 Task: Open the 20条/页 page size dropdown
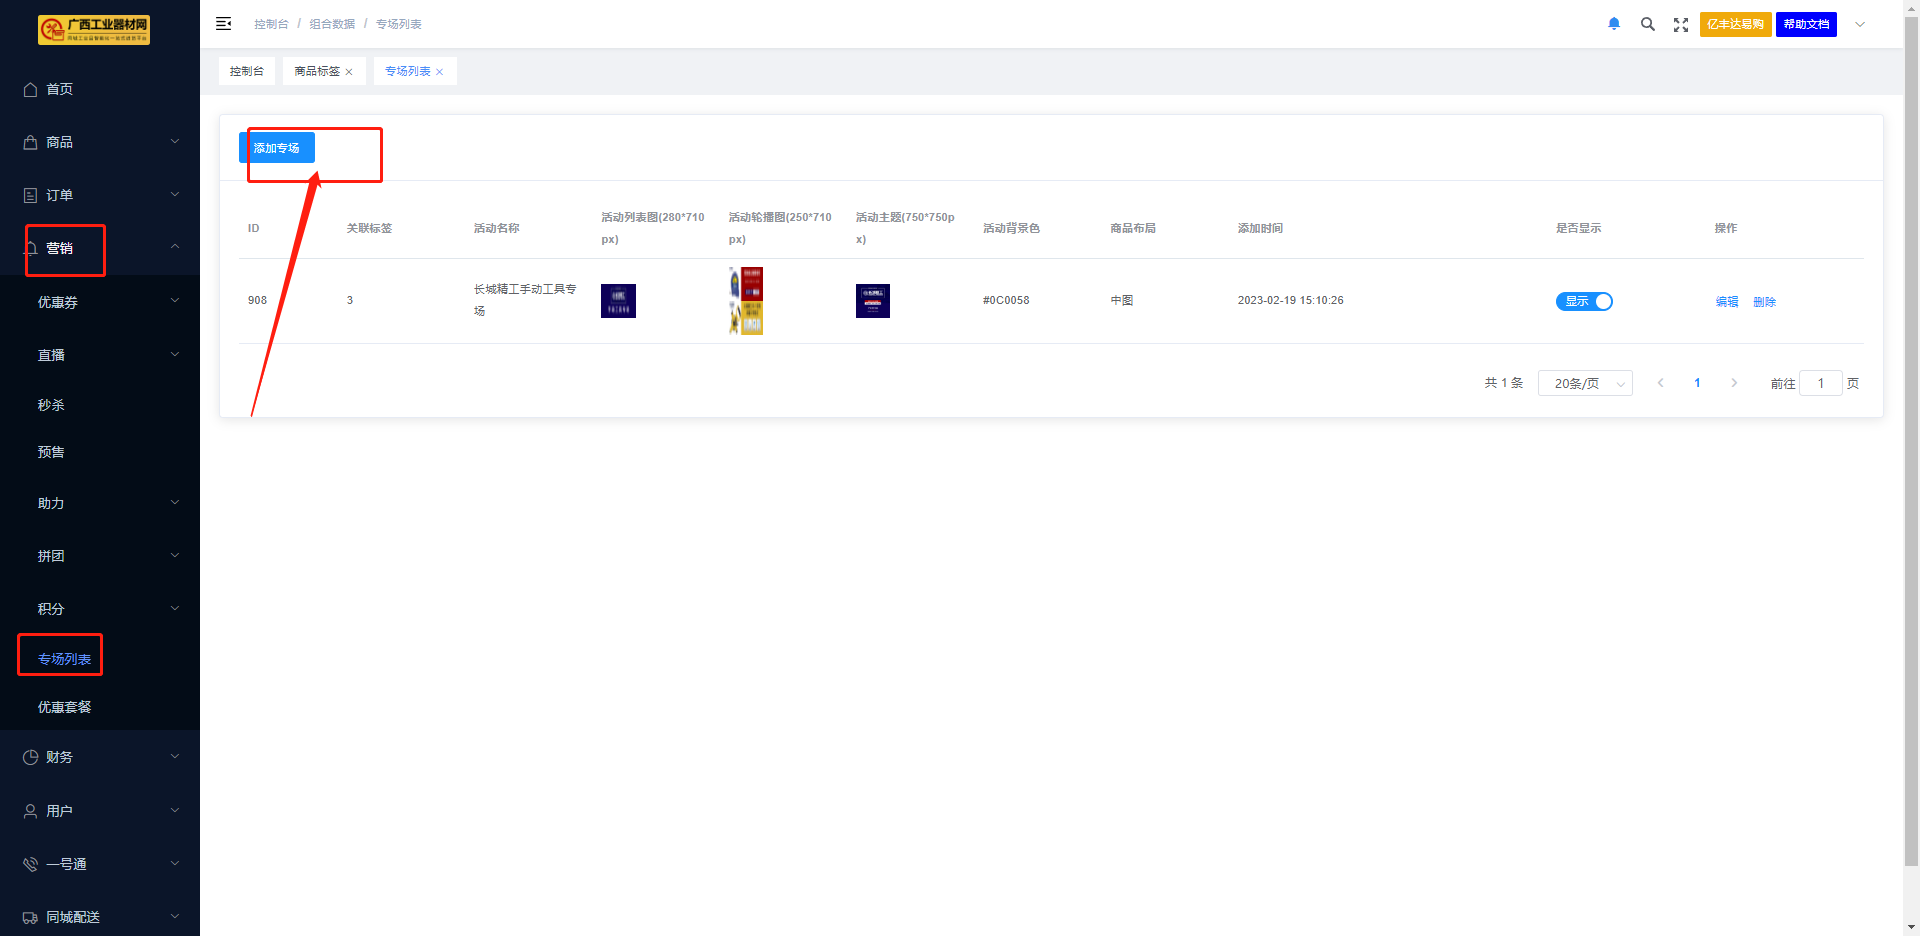(1585, 383)
